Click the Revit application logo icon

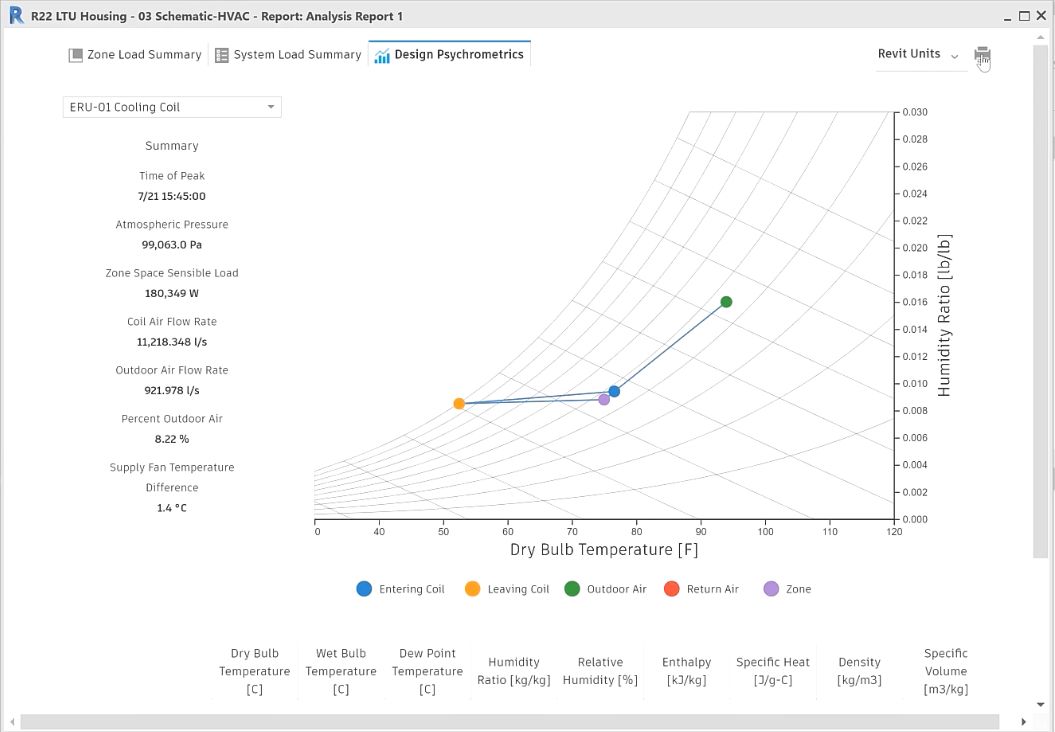16,15
